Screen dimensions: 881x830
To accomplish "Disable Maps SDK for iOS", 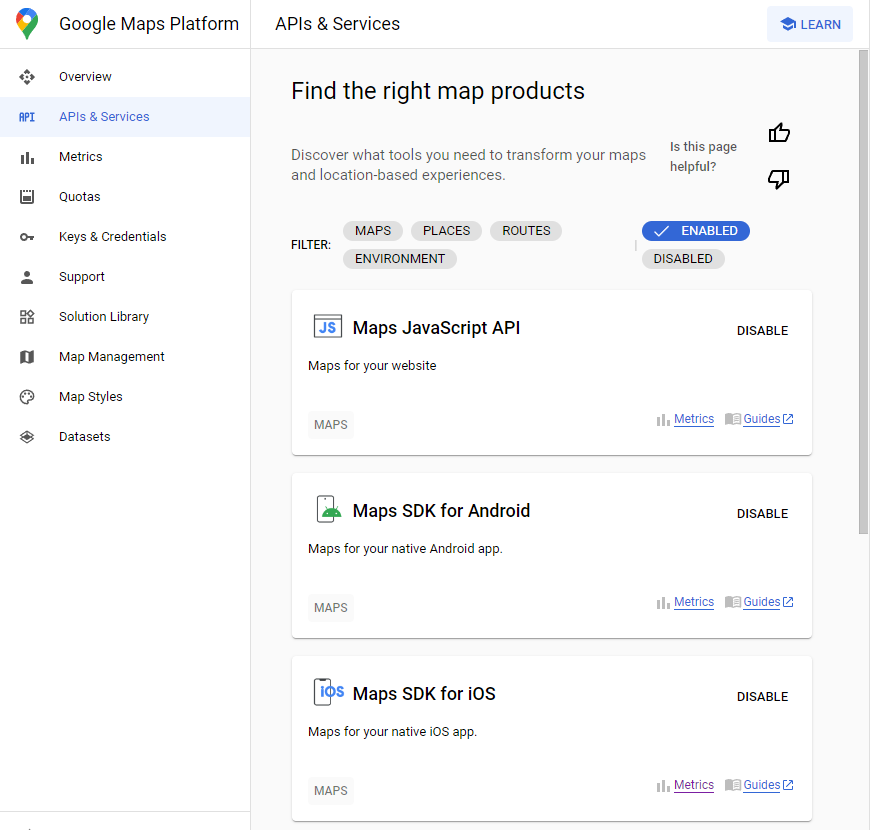I will tap(762, 697).
